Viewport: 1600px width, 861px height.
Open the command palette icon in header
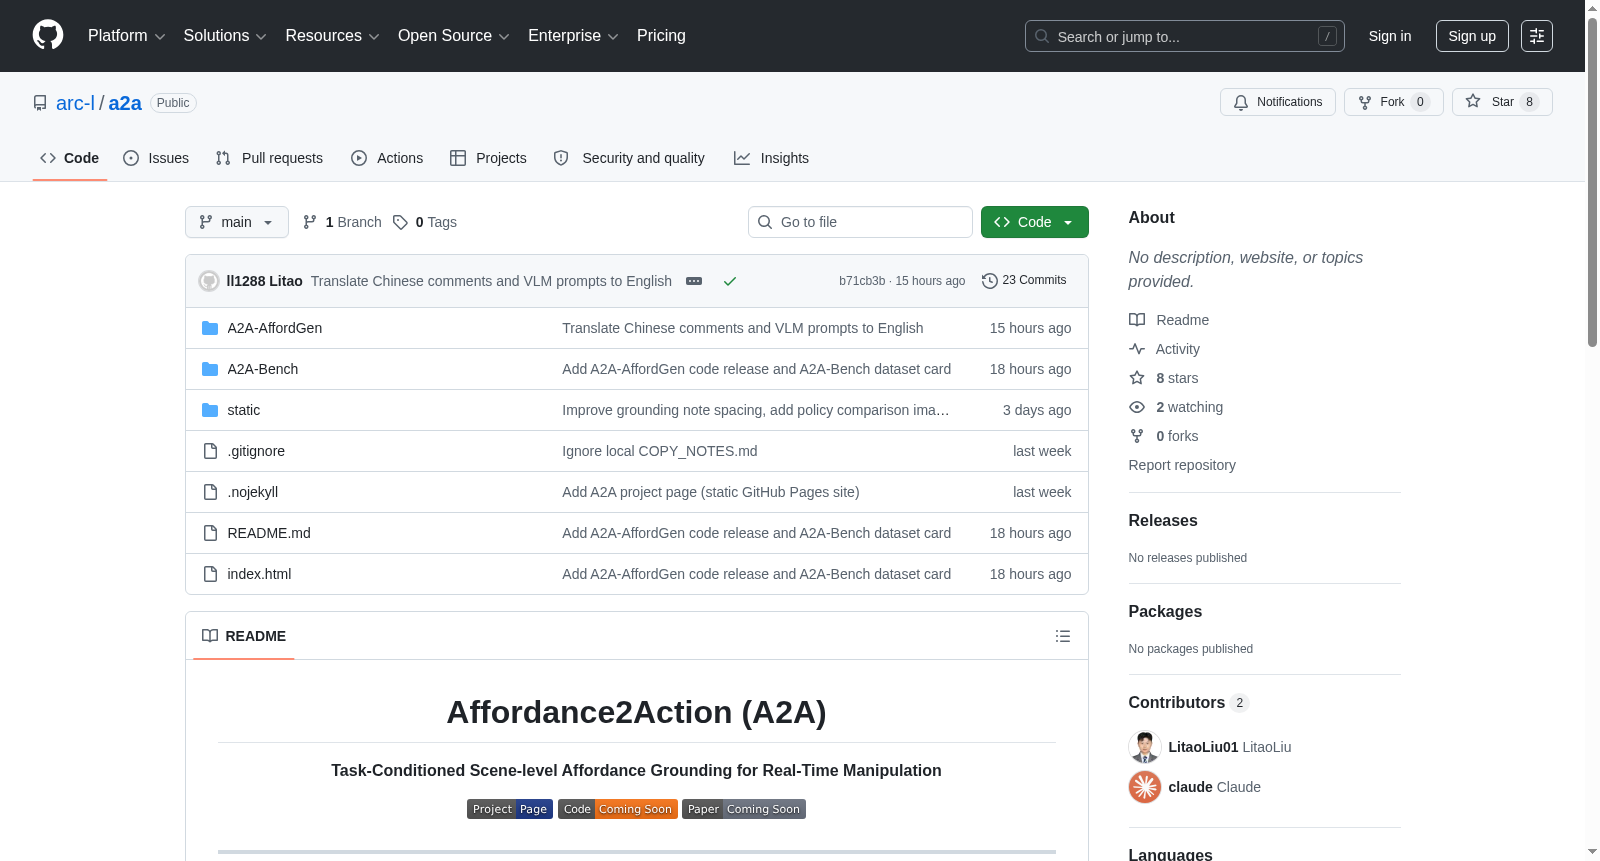pos(1537,36)
